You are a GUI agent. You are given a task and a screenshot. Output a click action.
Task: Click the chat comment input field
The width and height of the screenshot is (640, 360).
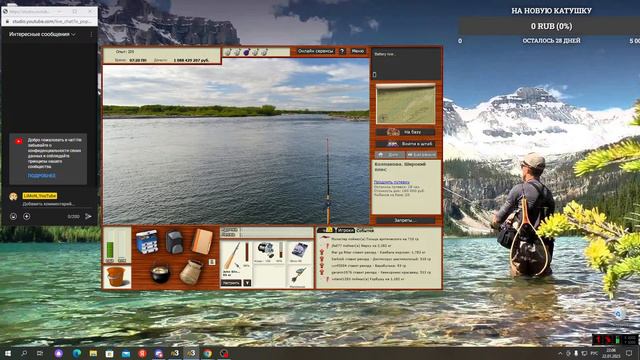tap(48, 204)
